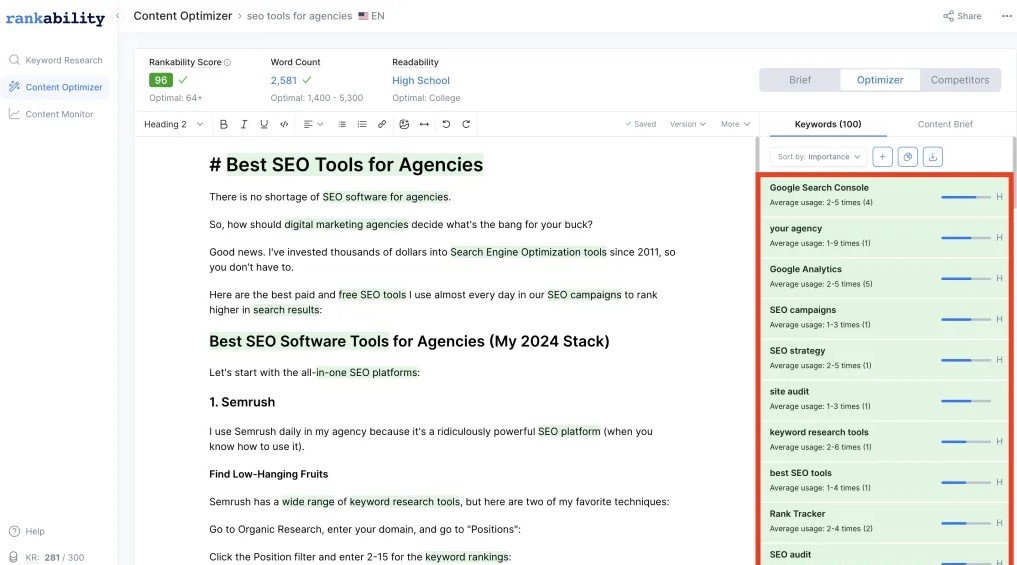Click the 2,581 word count value
This screenshot has width=1017, height=565.
pyautogui.click(x=283, y=80)
